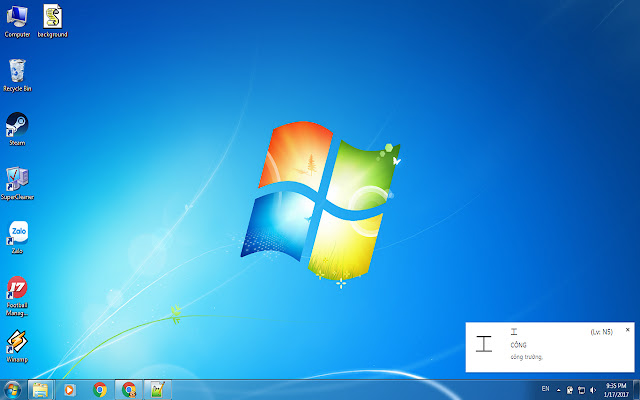Screen dimensions: 640x400
Task: Select the background file on desktop
Action: pyautogui.click(x=52, y=18)
